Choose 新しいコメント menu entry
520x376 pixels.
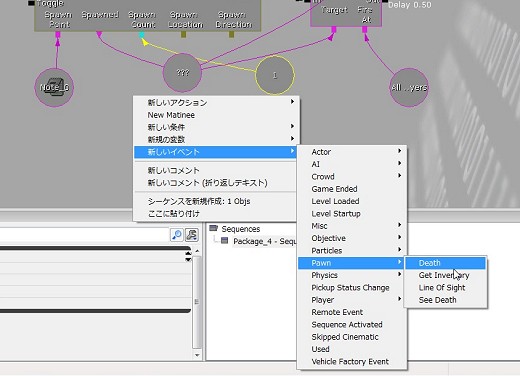216,170
